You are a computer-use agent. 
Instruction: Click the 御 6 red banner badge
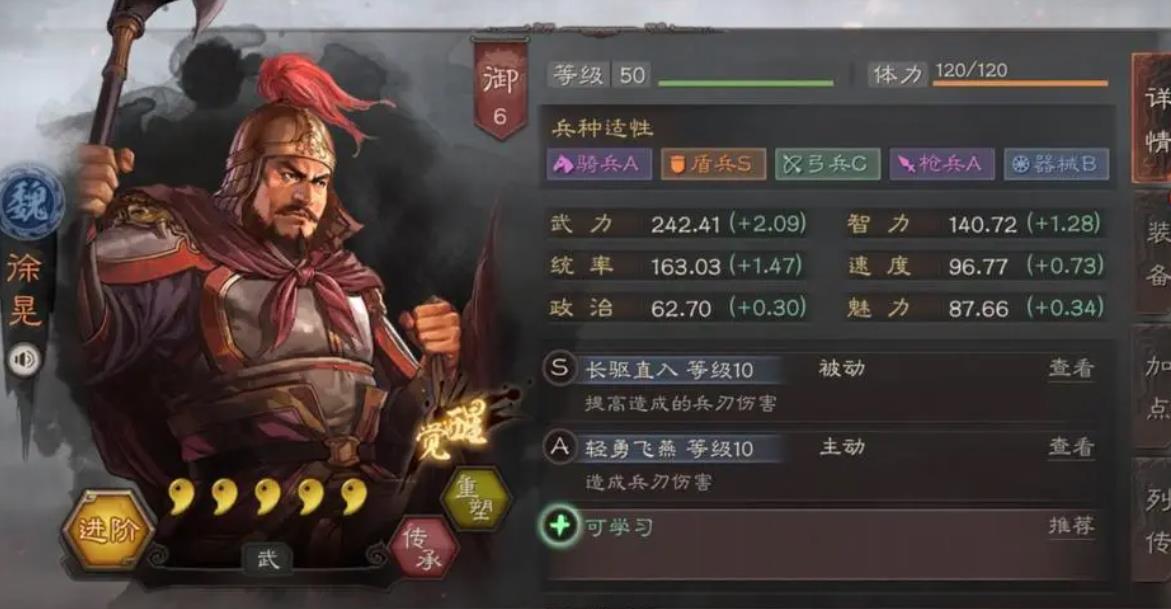click(x=499, y=90)
